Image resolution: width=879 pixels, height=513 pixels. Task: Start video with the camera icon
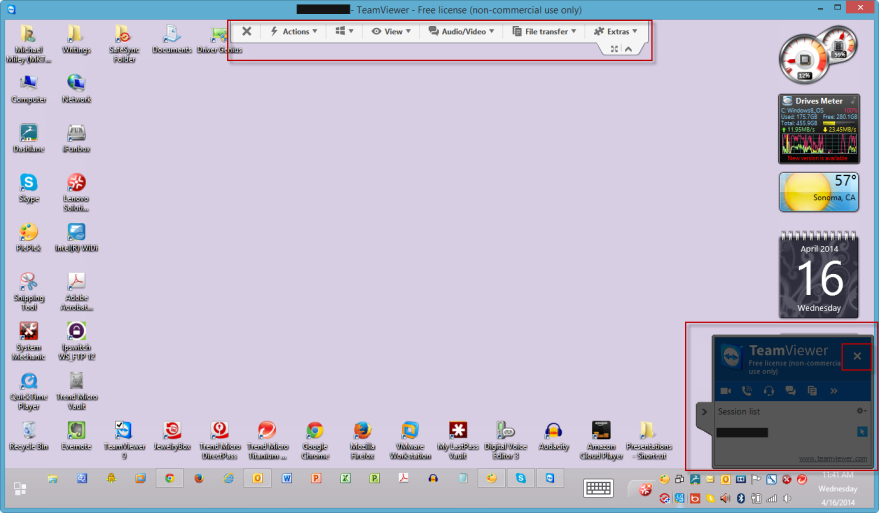pyautogui.click(x=724, y=390)
